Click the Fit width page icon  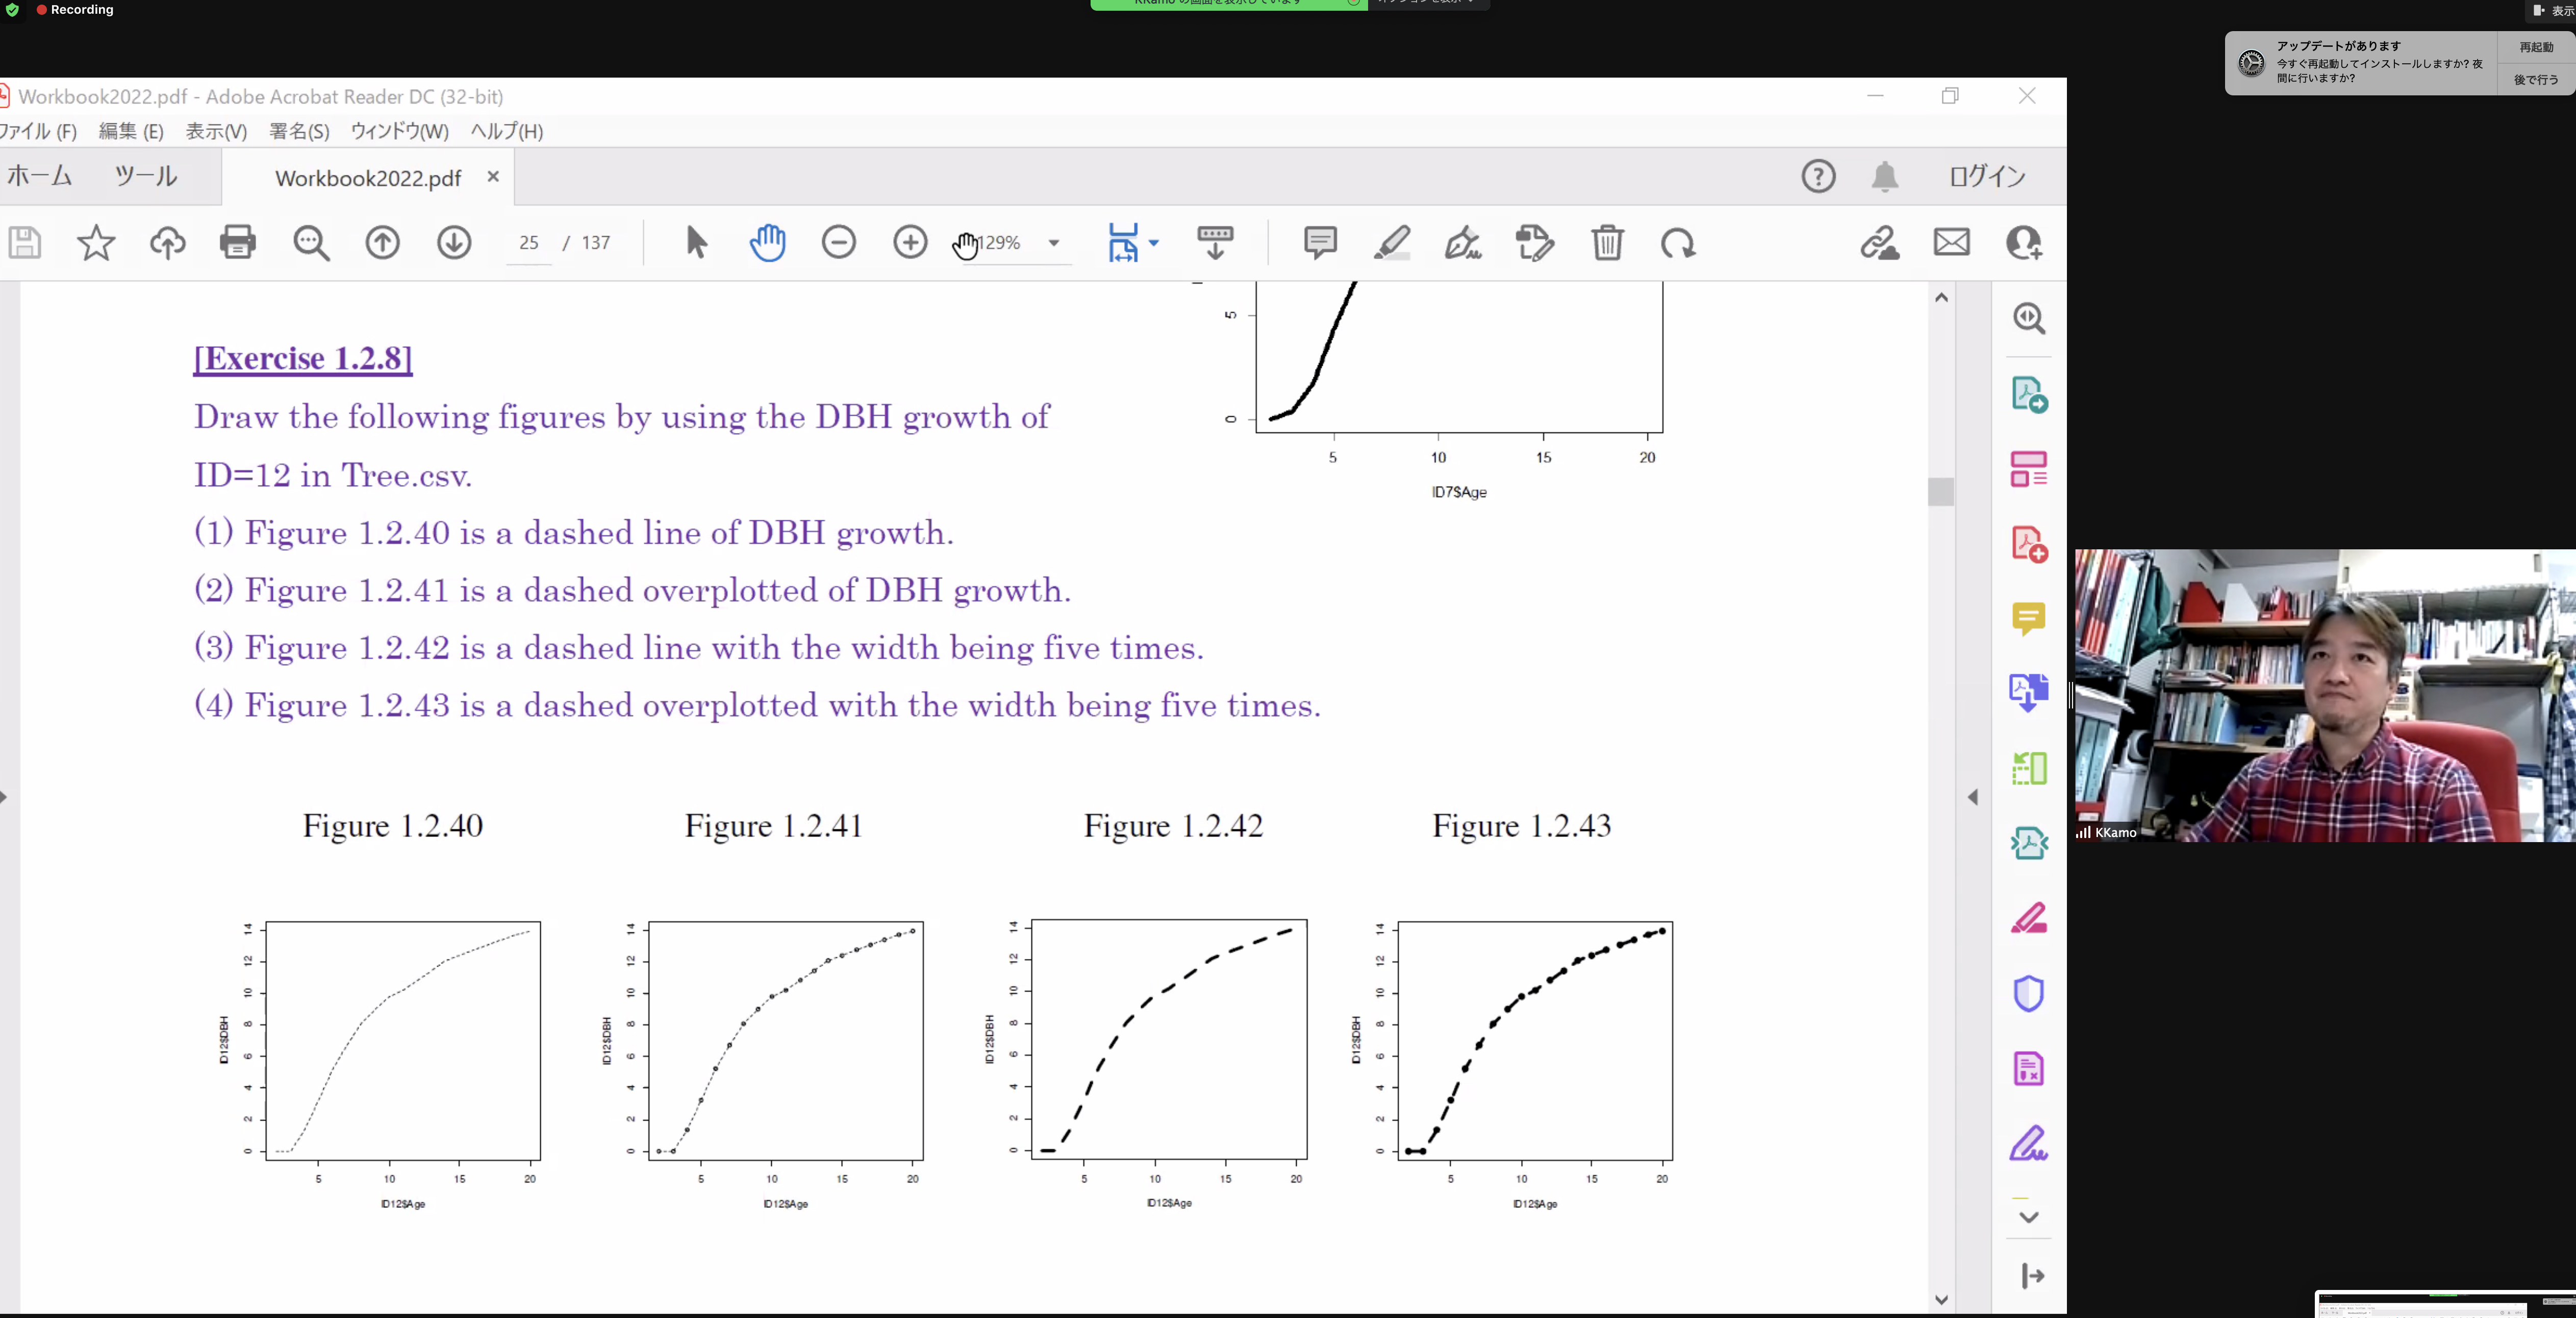[1123, 243]
